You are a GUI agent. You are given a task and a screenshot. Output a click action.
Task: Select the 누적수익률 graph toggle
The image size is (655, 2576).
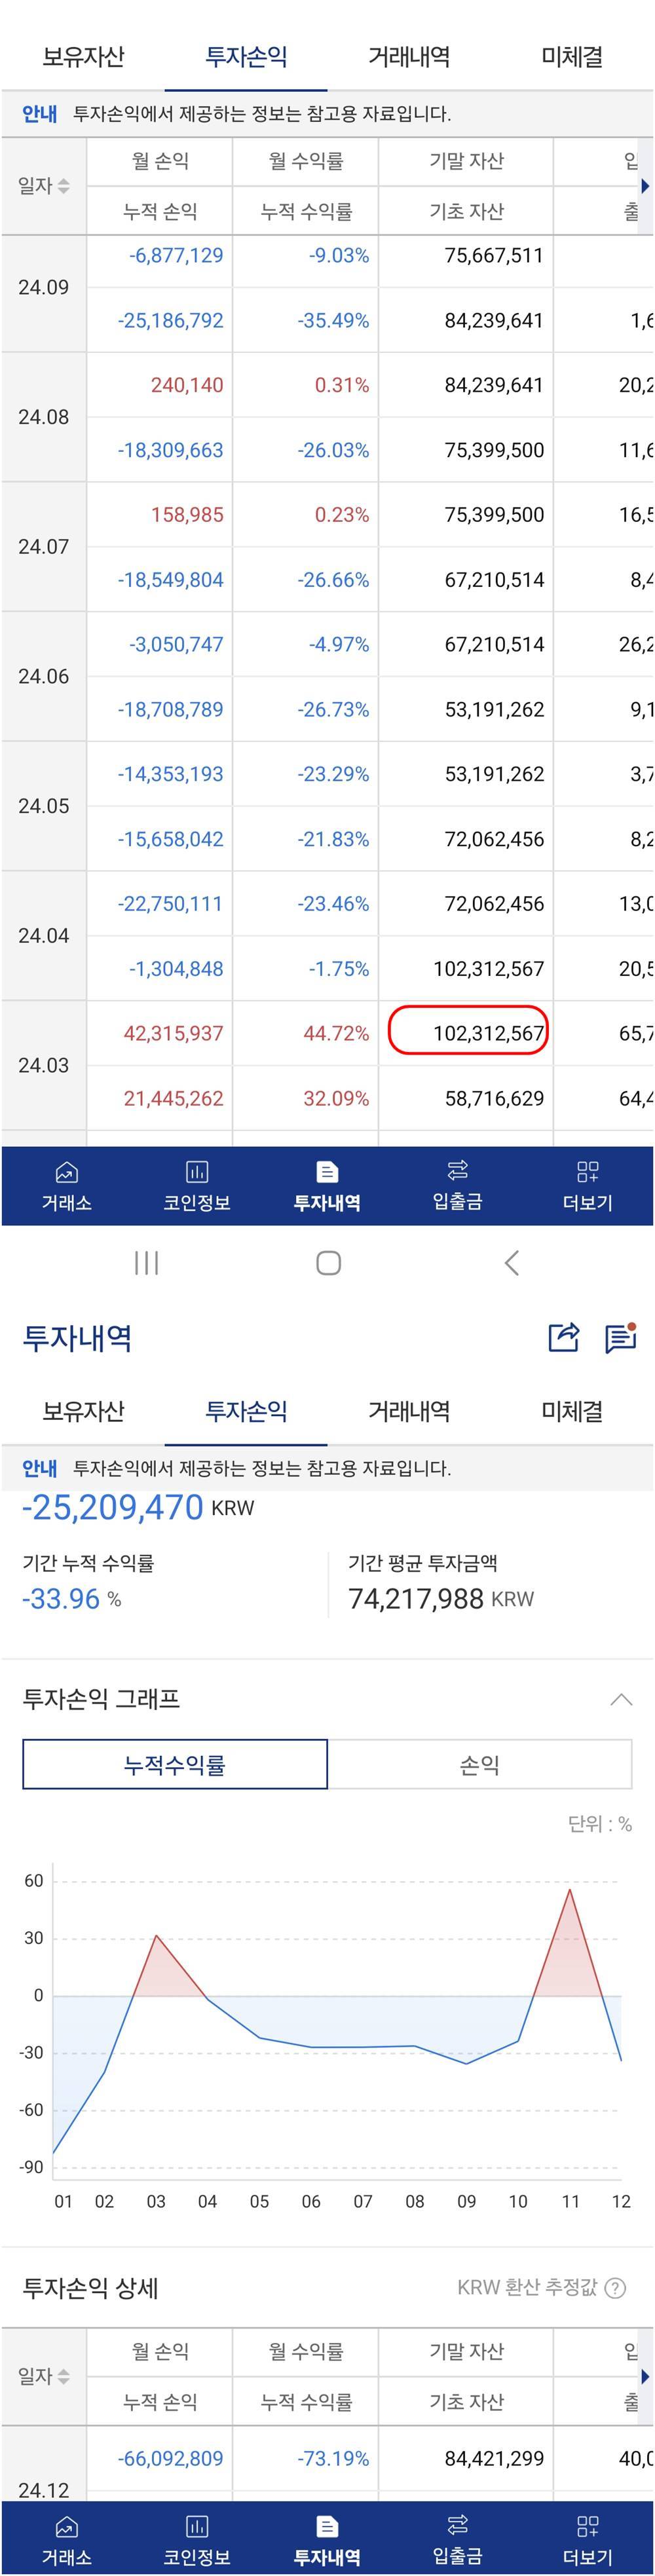click(175, 1764)
